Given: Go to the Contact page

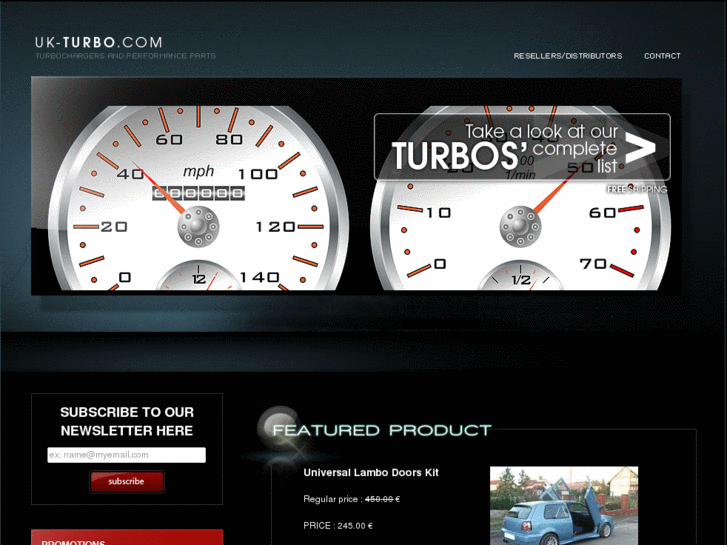Looking at the screenshot, I should (x=662, y=56).
